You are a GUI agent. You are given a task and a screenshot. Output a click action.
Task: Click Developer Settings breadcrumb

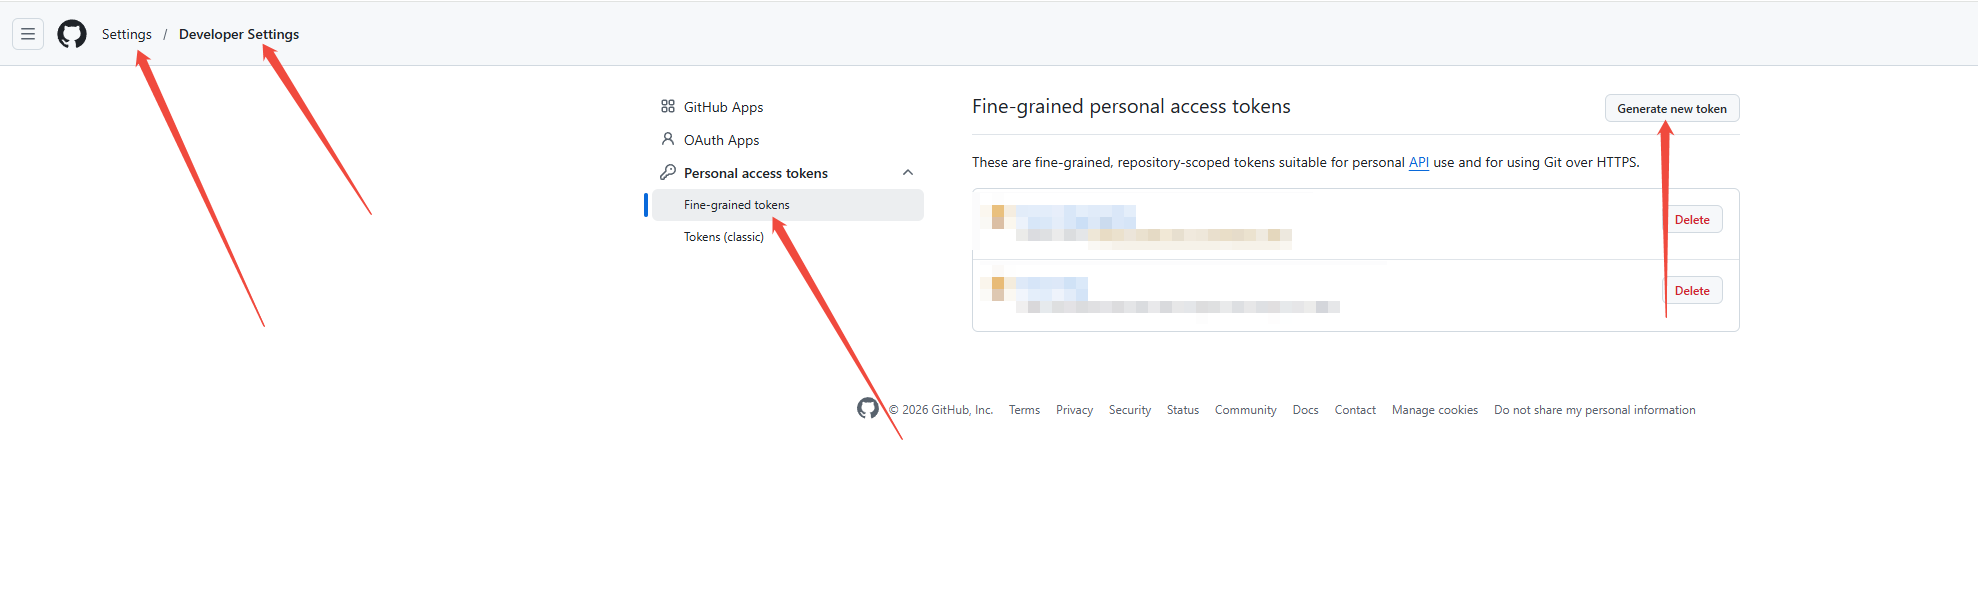(x=239, y=34)
